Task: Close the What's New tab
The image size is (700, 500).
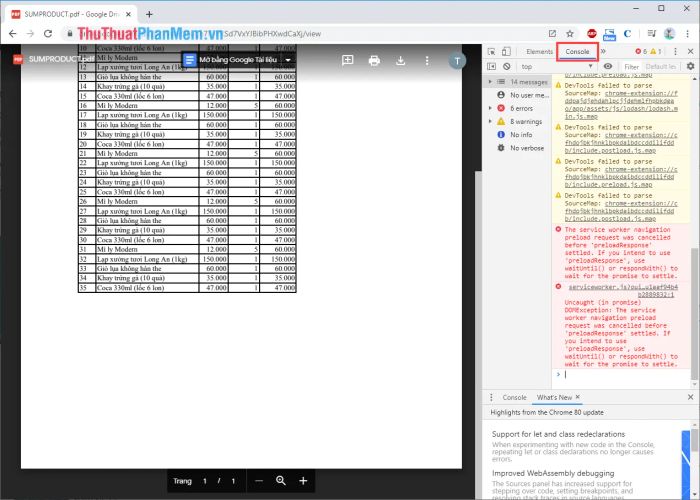Action: [578, 397]
